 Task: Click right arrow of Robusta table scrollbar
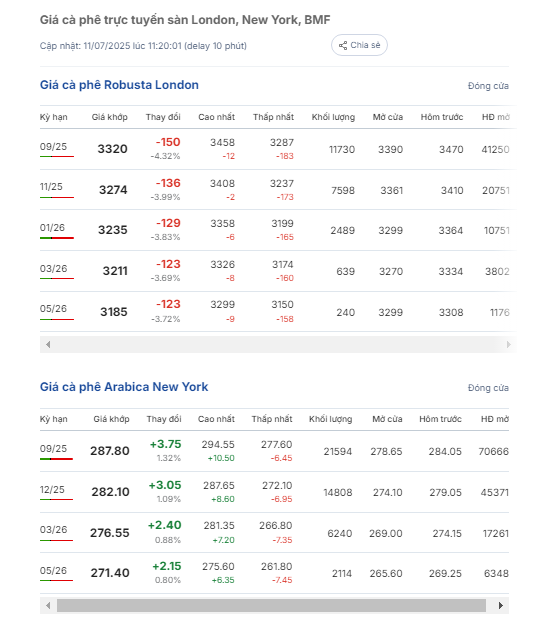[x=508, y=345]
